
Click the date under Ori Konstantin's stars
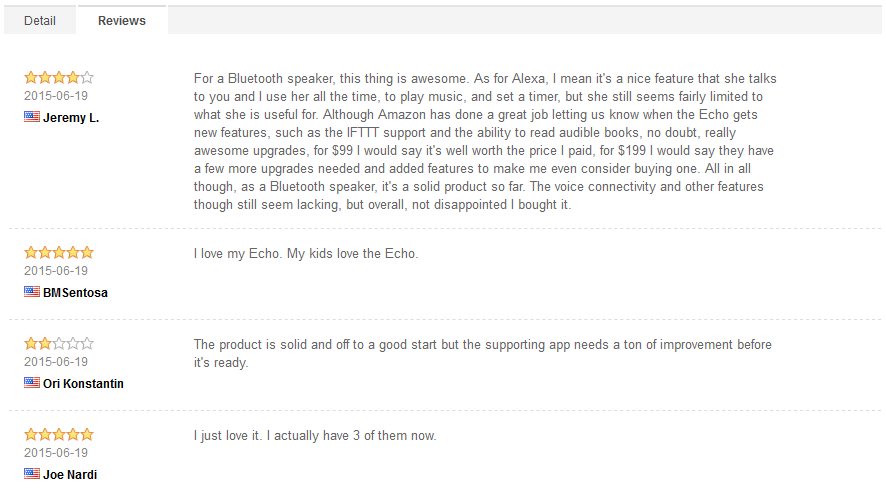coord(56,362)
